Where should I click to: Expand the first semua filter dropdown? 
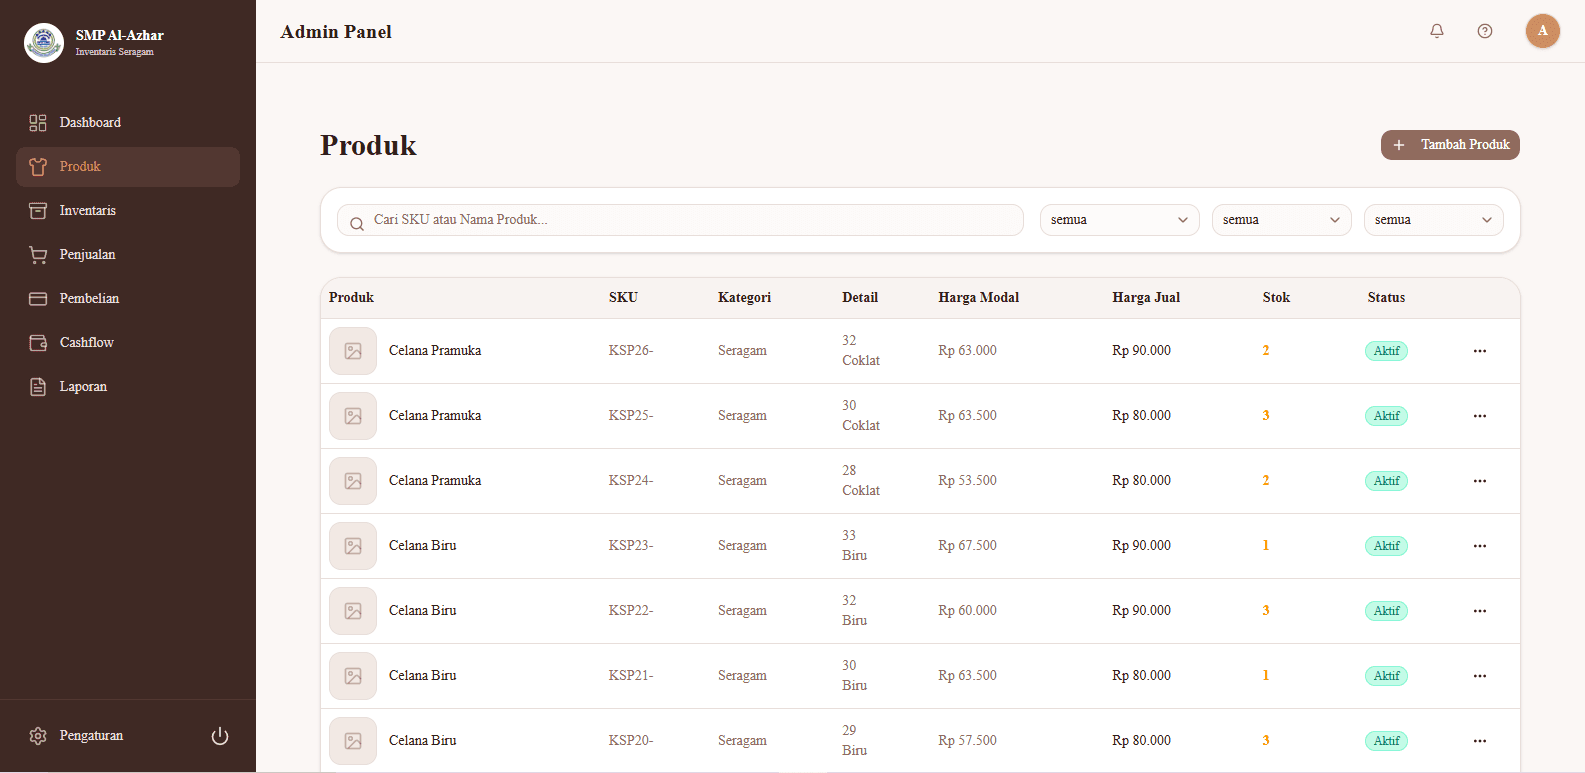pyautogui.click(x=1119, y=220)
